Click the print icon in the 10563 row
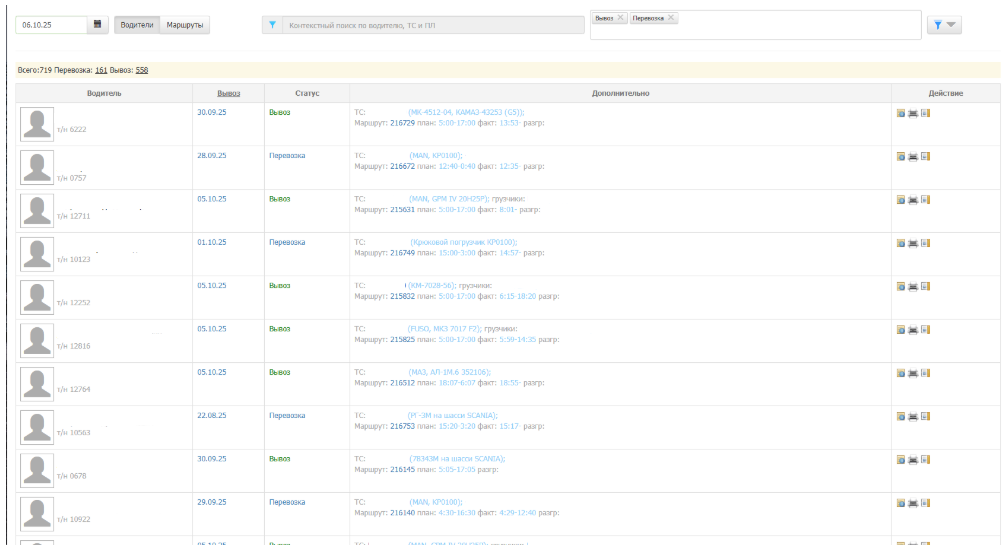1005x550 pixels. (x=913, y=415)
